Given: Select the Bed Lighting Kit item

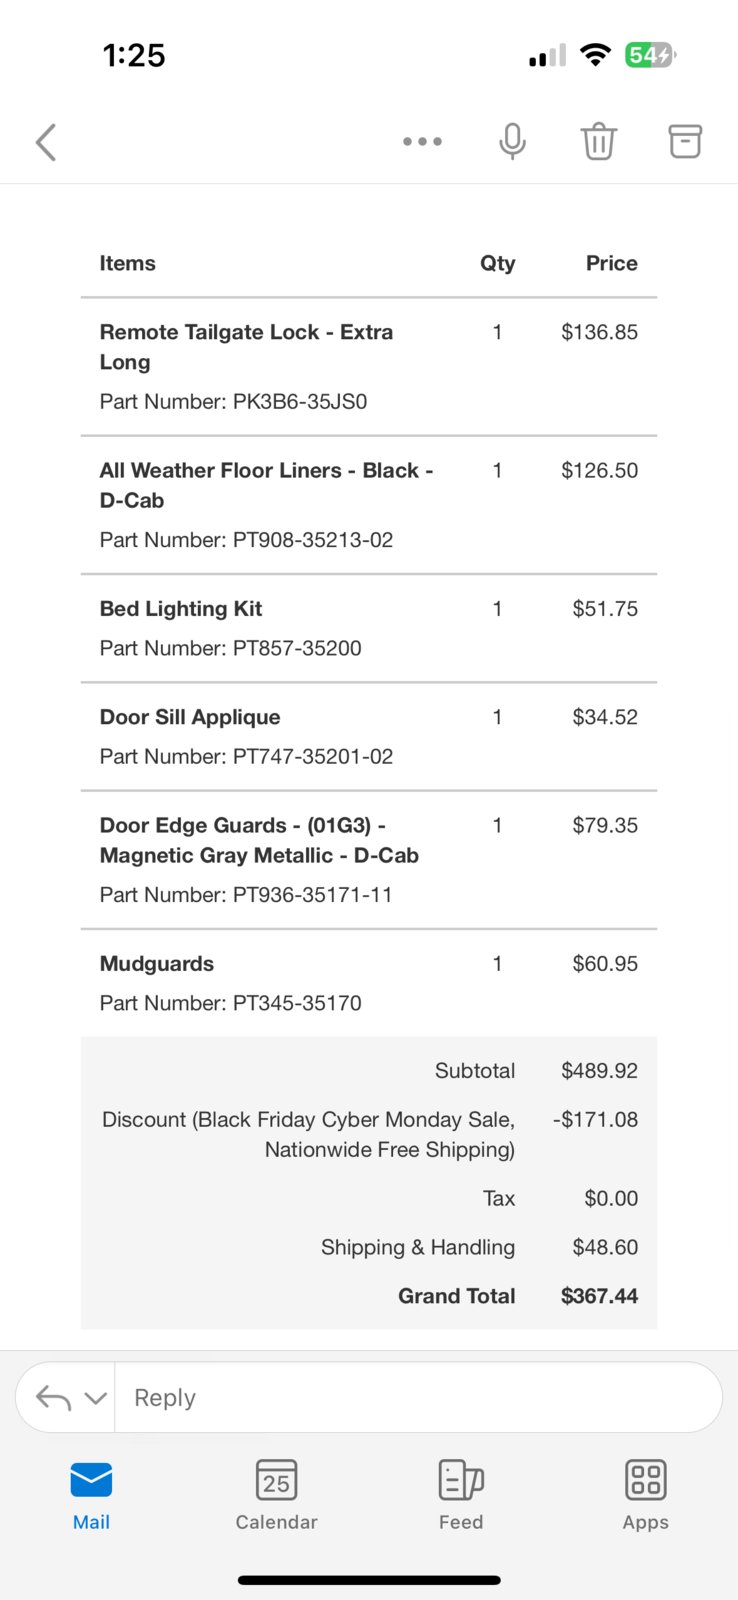Looking at the screenshot, I should [181, 609].
